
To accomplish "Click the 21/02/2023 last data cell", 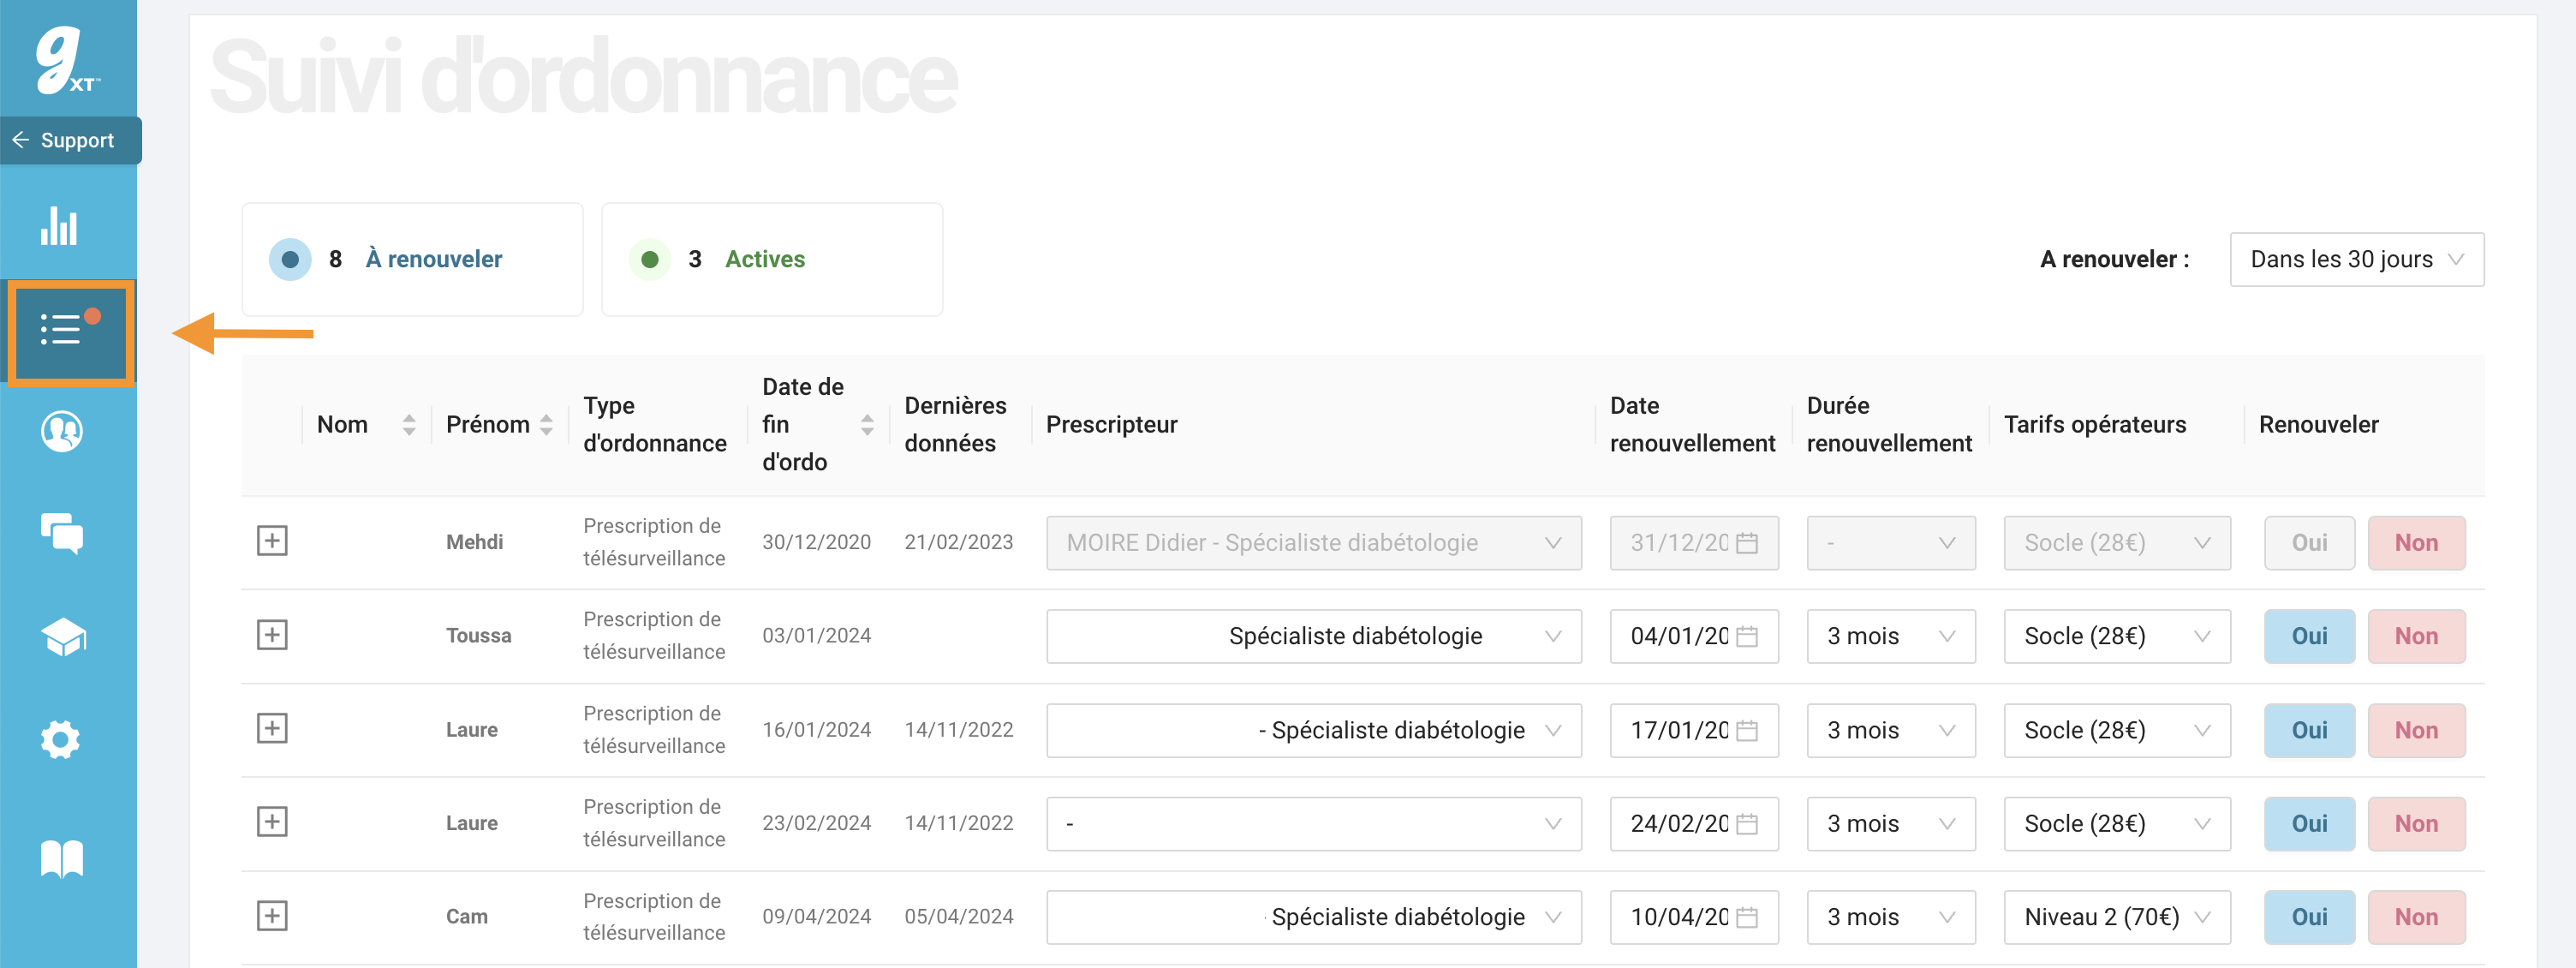I will (x=958, y=543).
